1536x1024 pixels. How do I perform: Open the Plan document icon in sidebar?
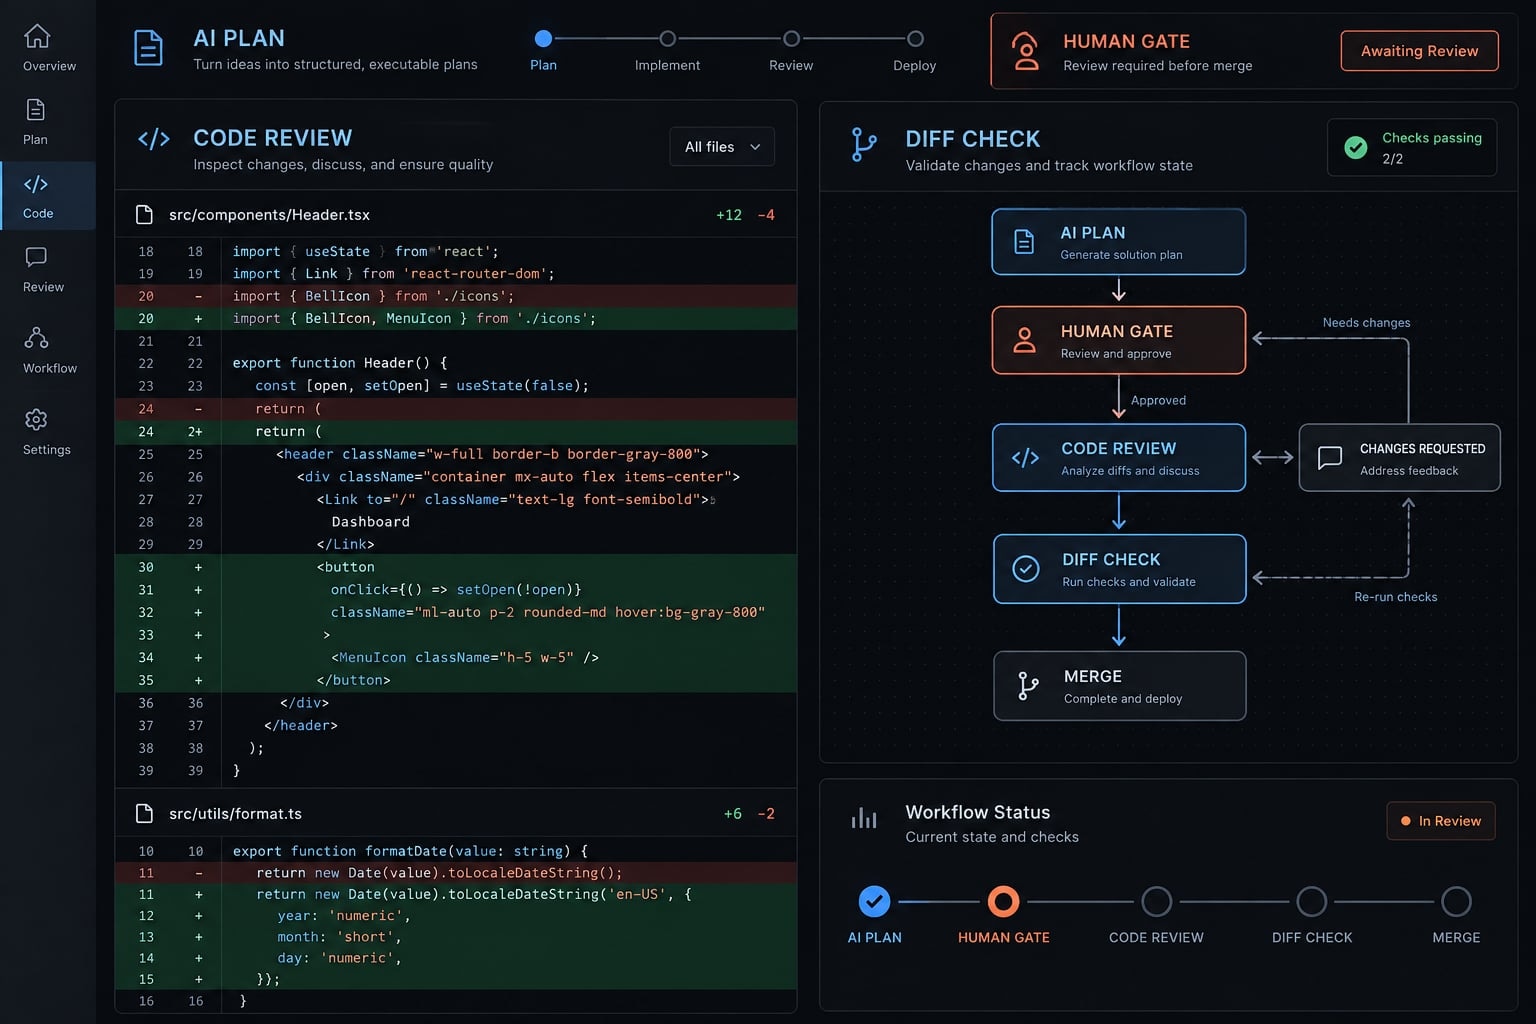point(36,109)
